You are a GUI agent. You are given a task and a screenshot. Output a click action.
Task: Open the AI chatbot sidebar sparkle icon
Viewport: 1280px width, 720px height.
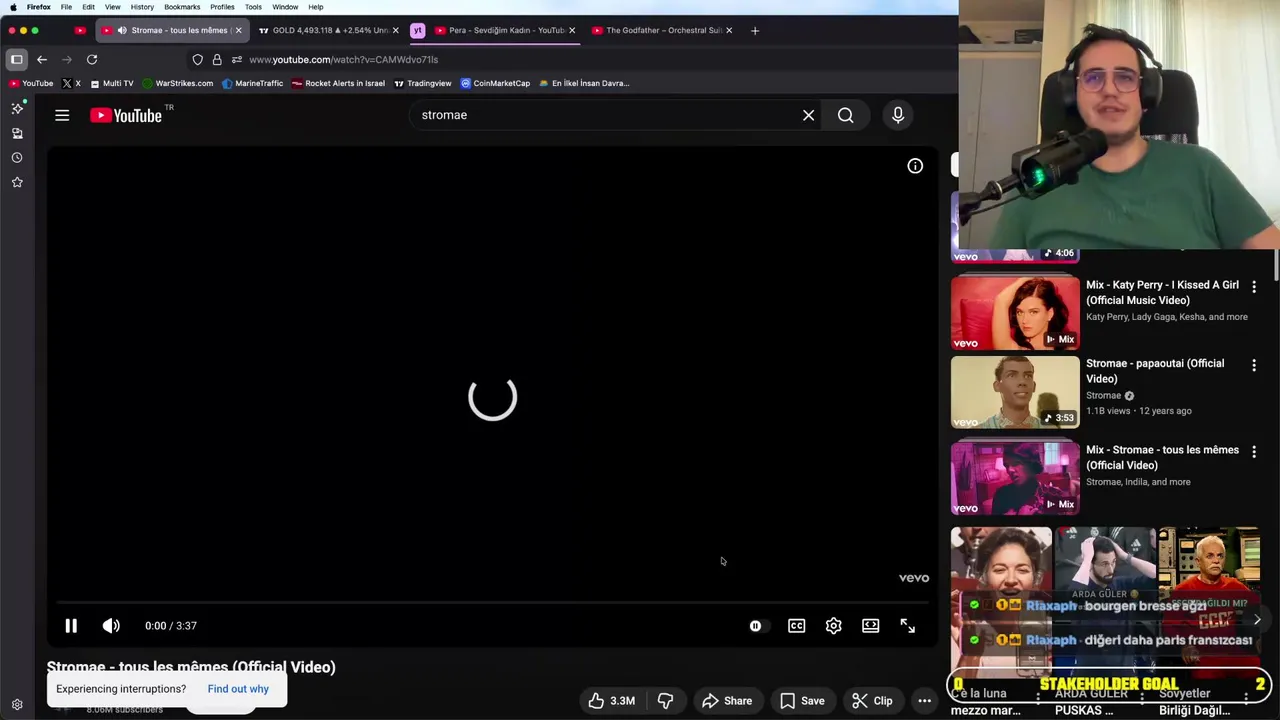pyautogui.click(x=17, y=108)
